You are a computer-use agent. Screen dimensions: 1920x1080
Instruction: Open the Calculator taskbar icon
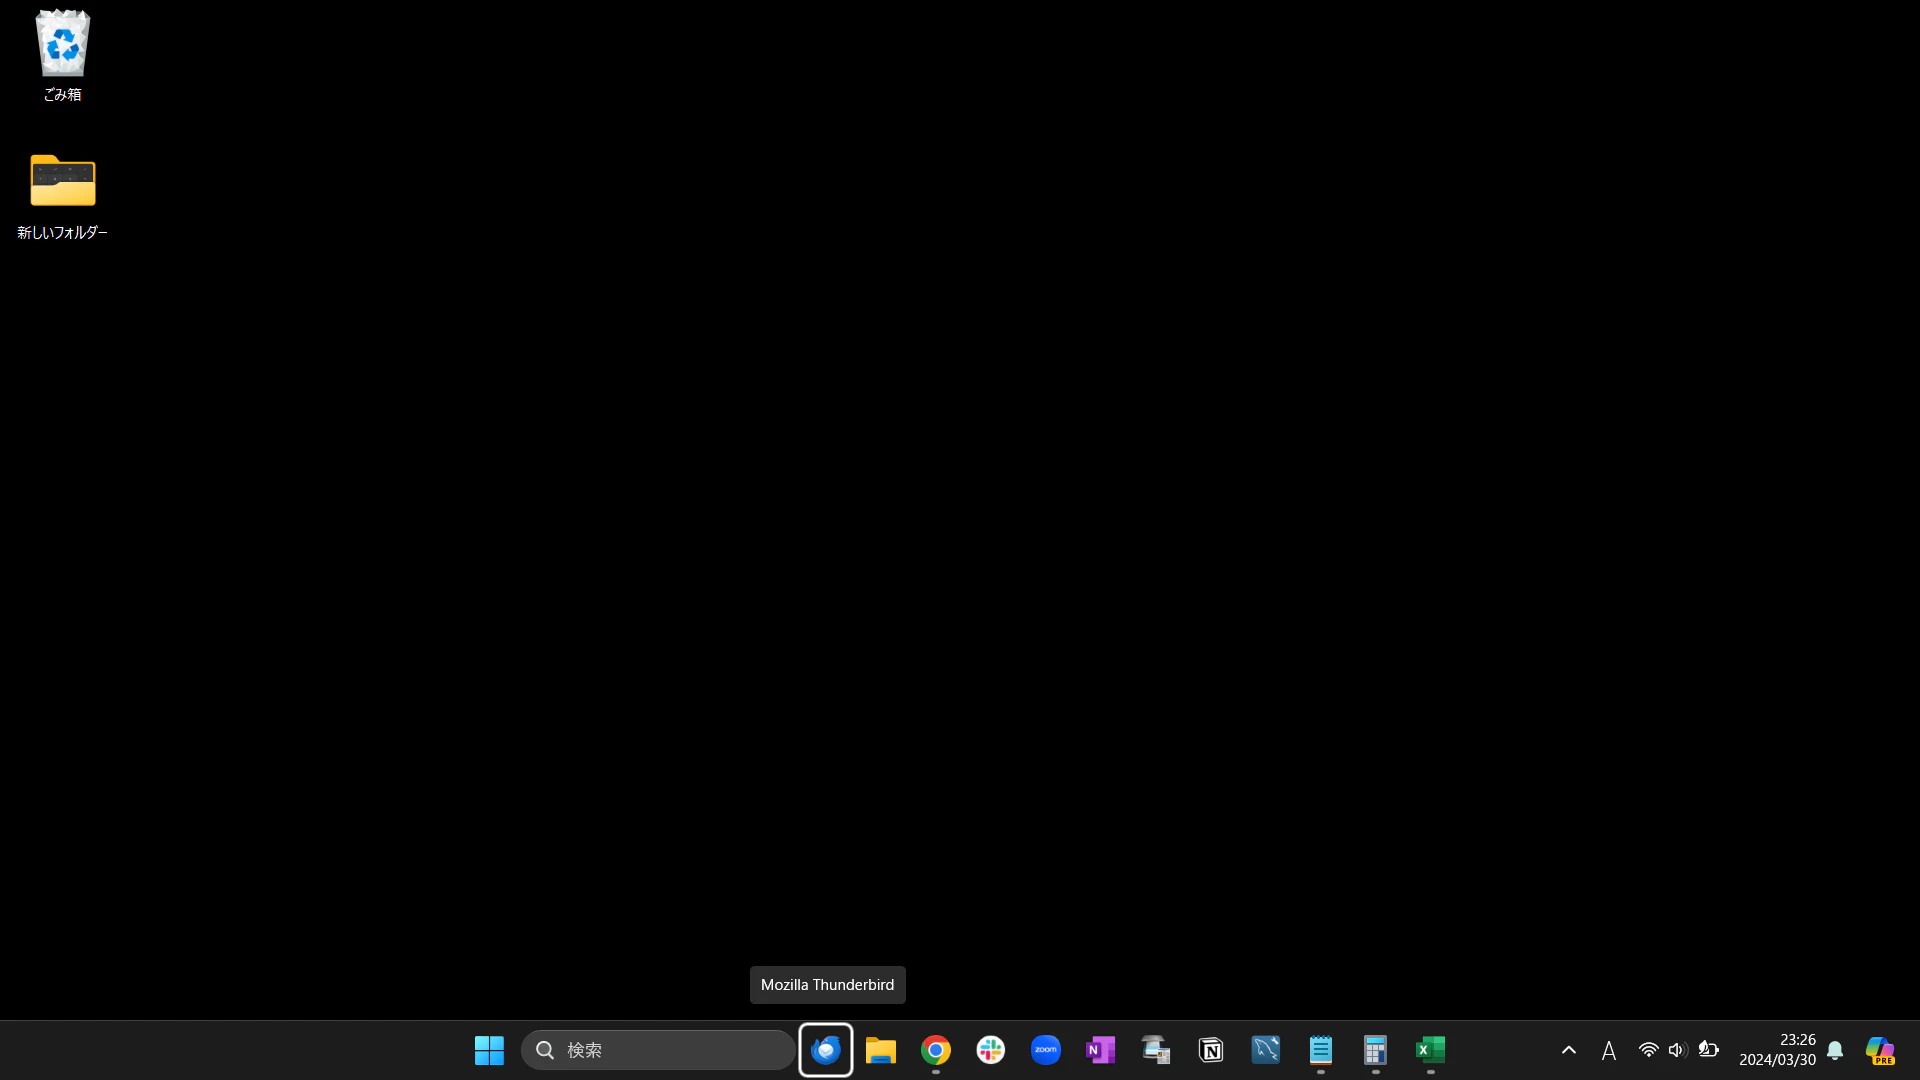(x=1376, y=1050)
